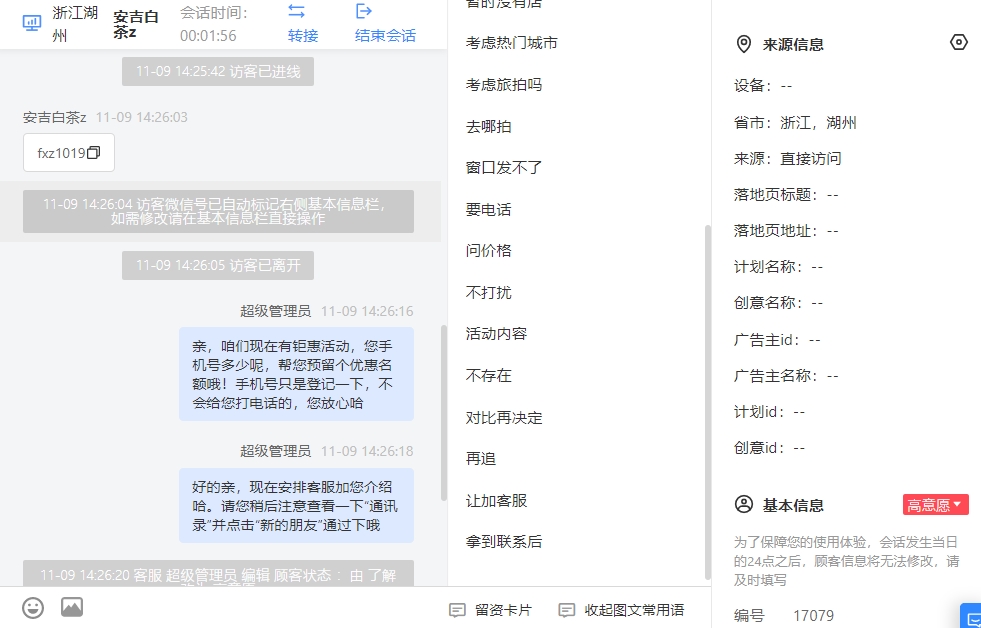Click the 落地页地址 field
This screenshot has width=981, height=628.
(786, 231)
